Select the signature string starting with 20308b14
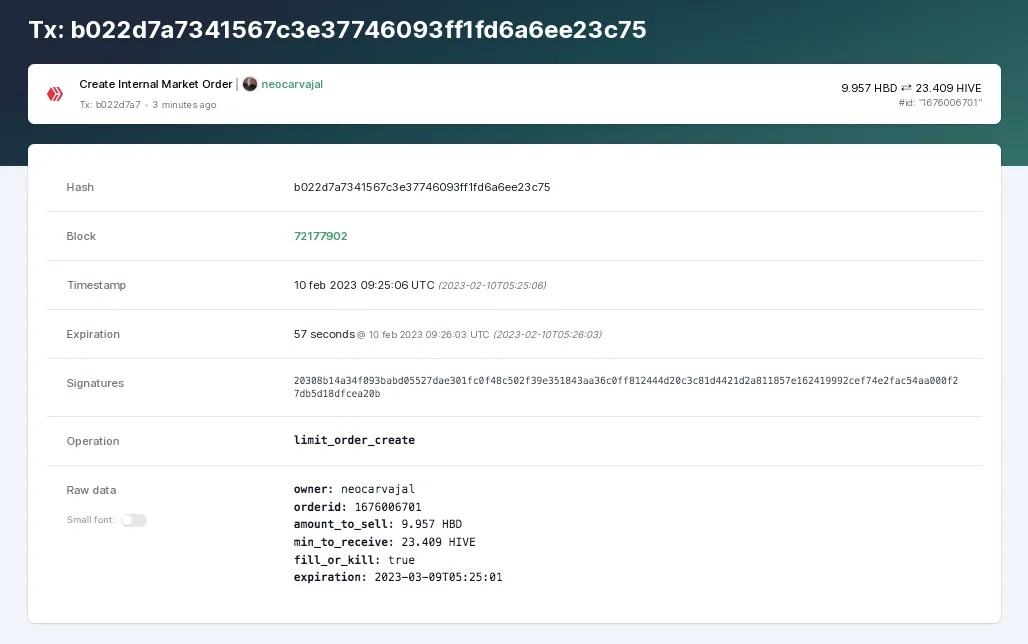The height and width of the screenshot is (644, 1028). [625, 387]
